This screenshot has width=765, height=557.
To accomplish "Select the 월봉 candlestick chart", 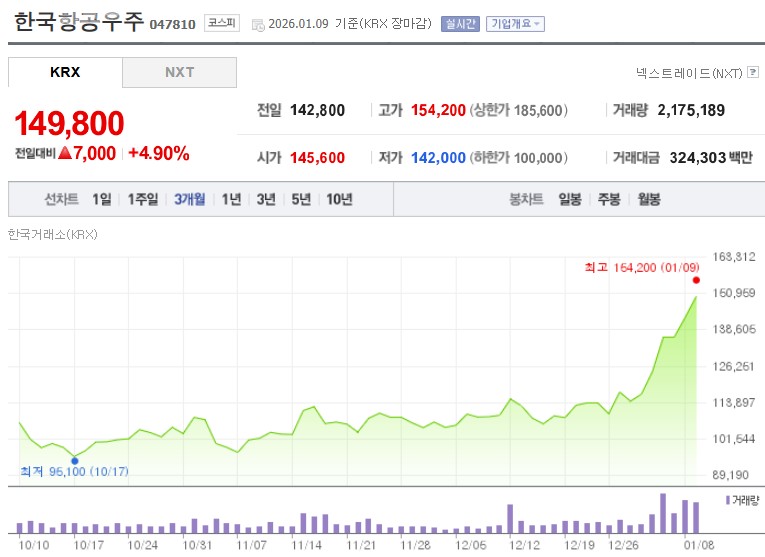I will point(649,199).
